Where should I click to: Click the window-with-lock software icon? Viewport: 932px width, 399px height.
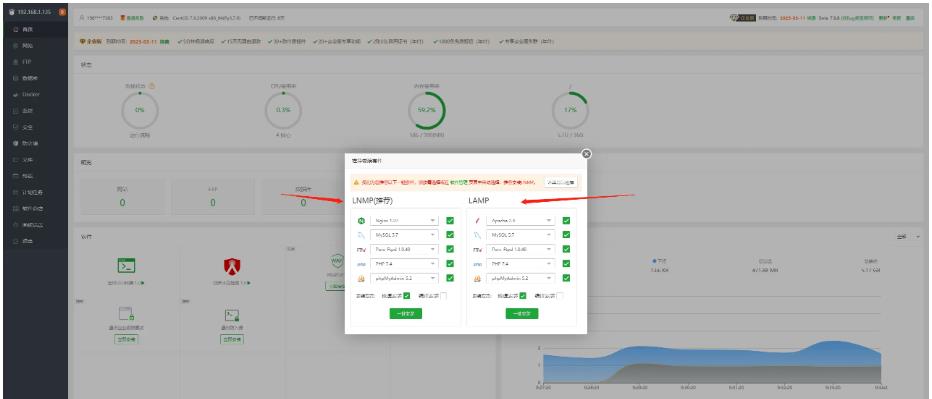126,314
